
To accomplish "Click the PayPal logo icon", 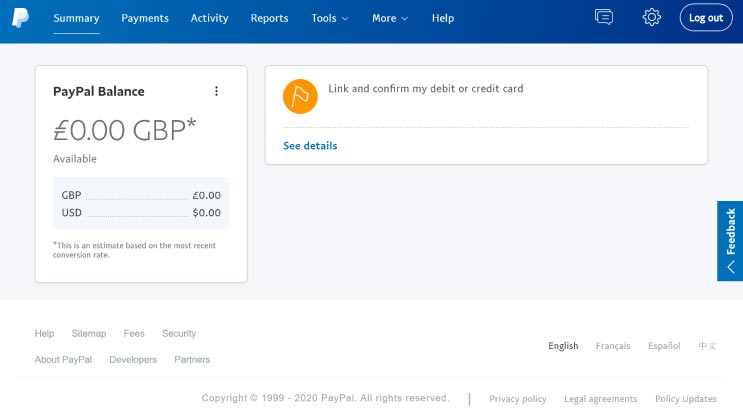I will click(x=20, y=18).
